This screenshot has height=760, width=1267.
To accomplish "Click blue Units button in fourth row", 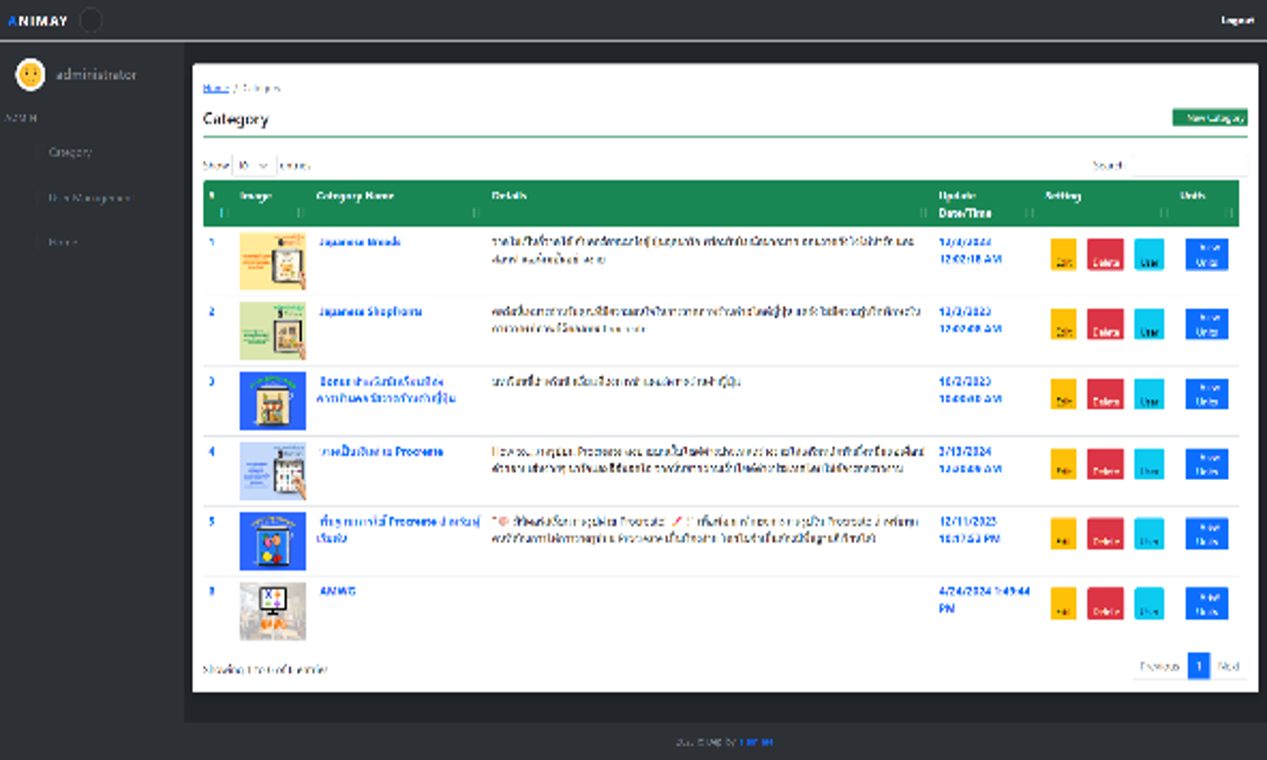I will click(1206, 464).
